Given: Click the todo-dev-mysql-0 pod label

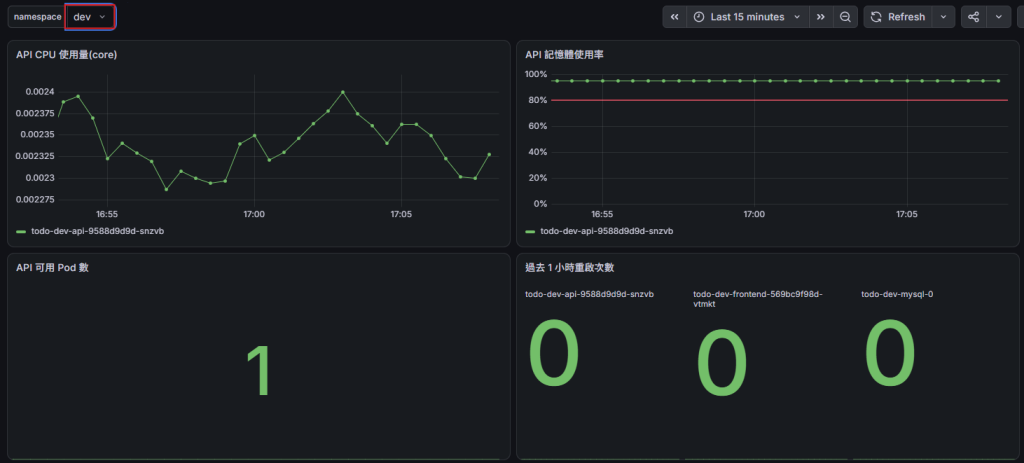Looking at the screenshot, I should [897, 294].
